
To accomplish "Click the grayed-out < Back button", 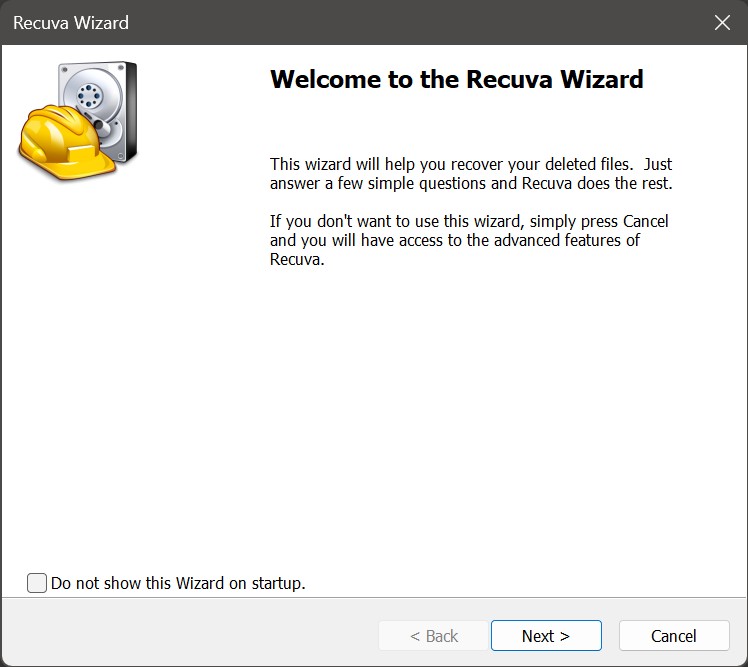I will coord(434,636).
